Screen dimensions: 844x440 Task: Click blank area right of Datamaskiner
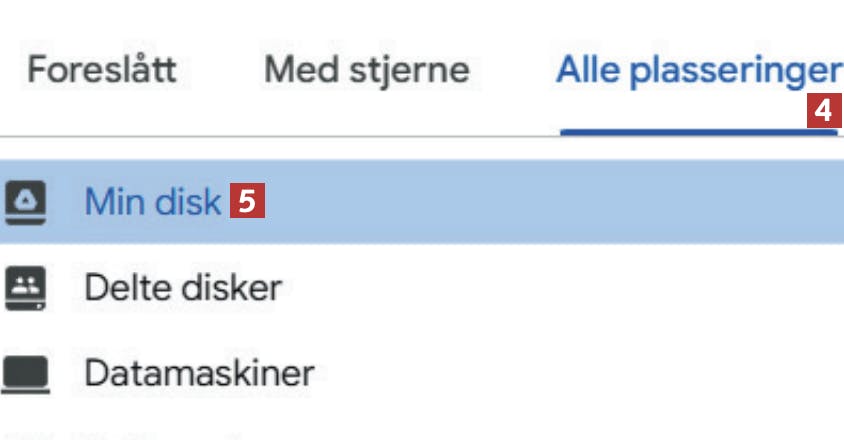[x=550, y=375]
